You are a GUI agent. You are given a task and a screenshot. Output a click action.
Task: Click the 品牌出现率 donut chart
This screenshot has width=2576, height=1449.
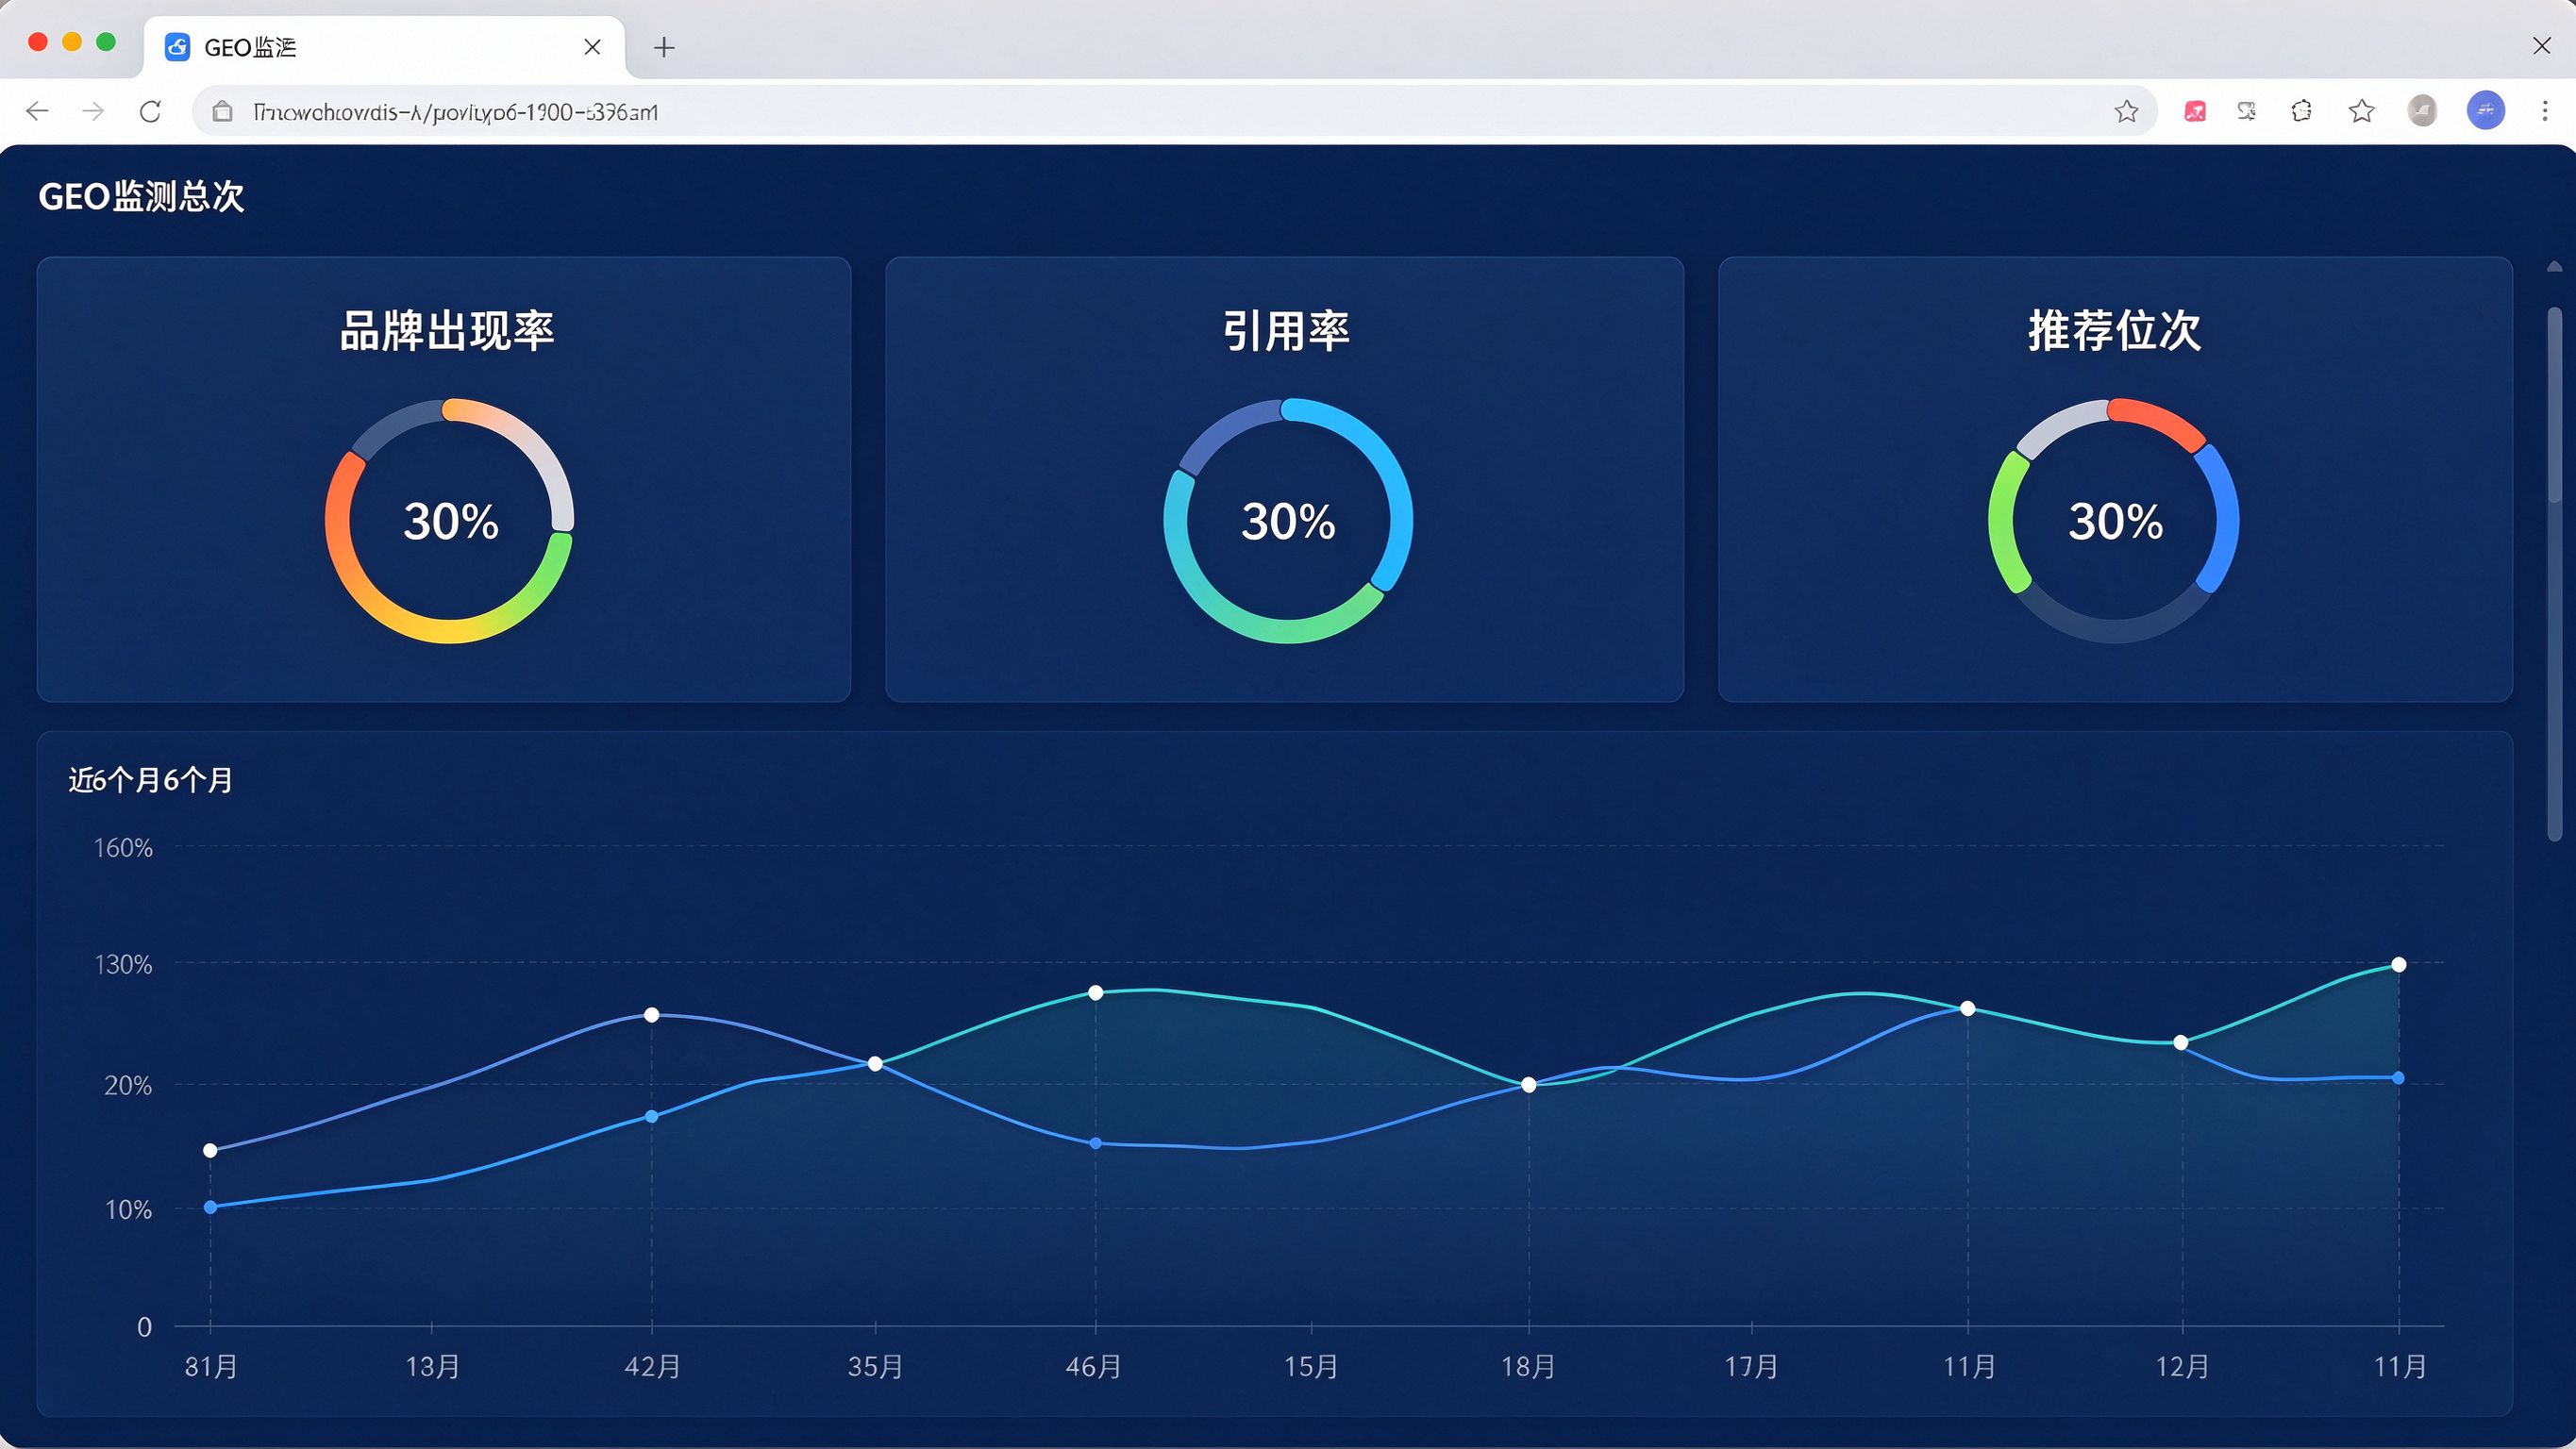point(449,521)
